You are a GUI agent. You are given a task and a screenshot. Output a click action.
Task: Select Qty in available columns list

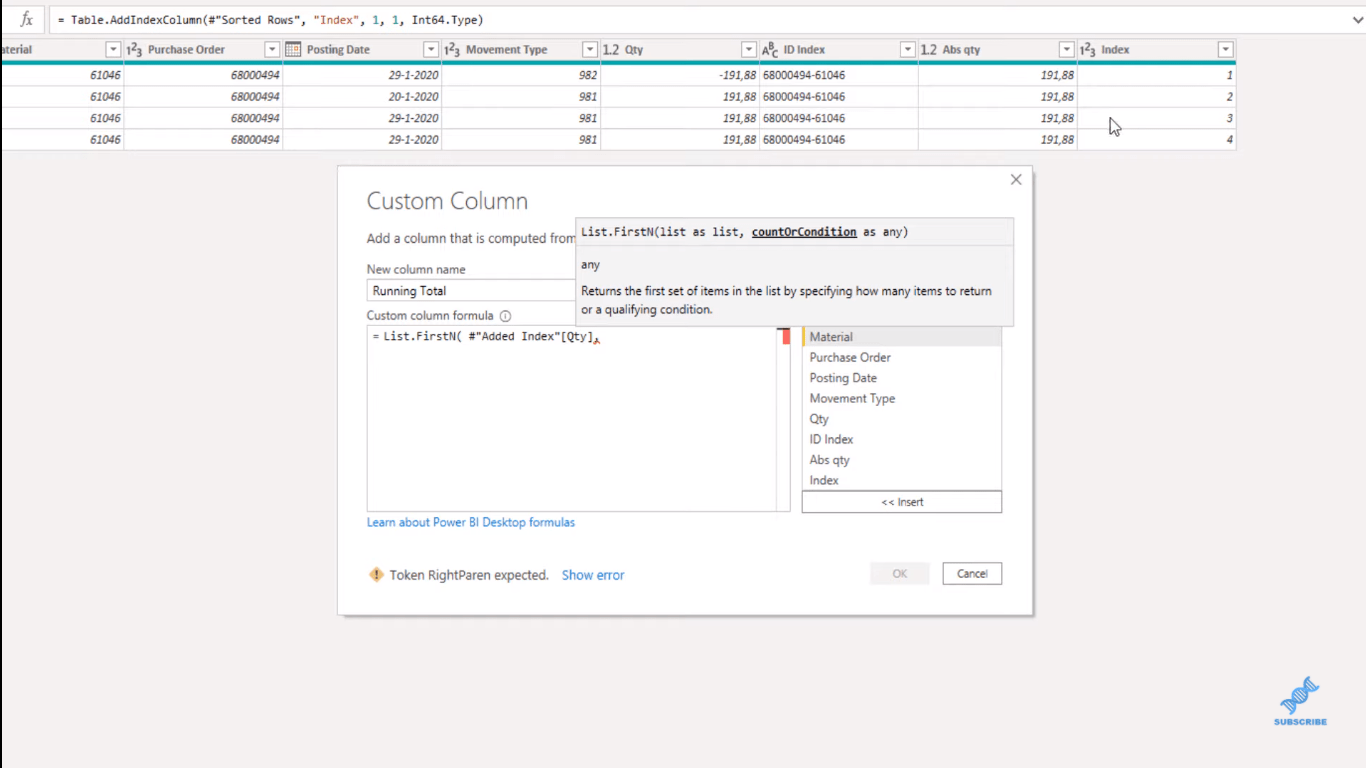(x=902, y=419)
